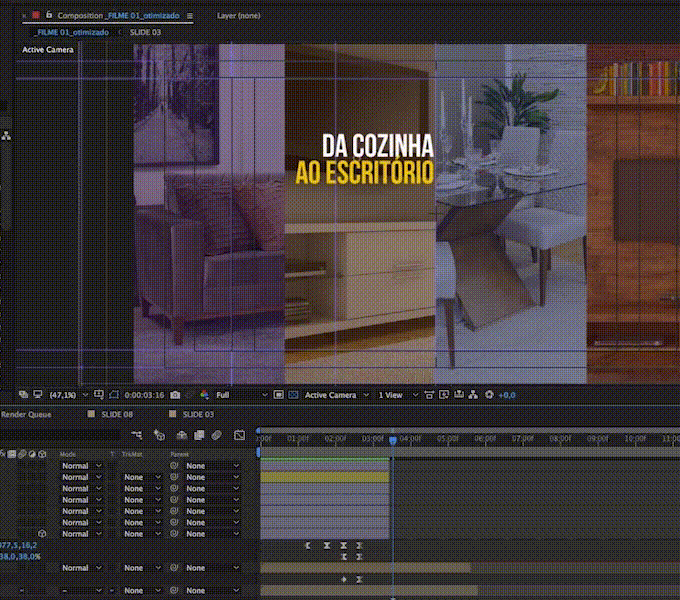Image resolution: width=680 pixels, height=600 pixels.
Task: Click the region of interest icon
Action: tap(279, 395)
